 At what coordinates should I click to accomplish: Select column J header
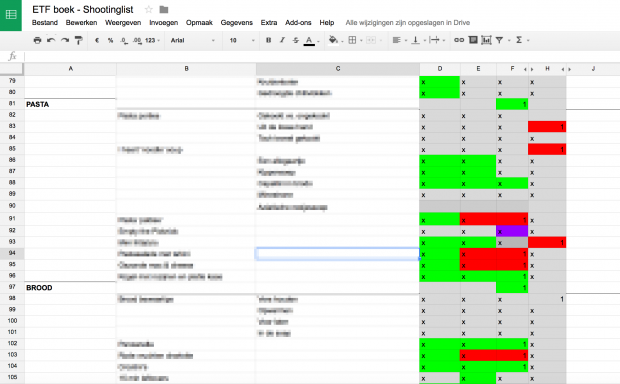593,69
